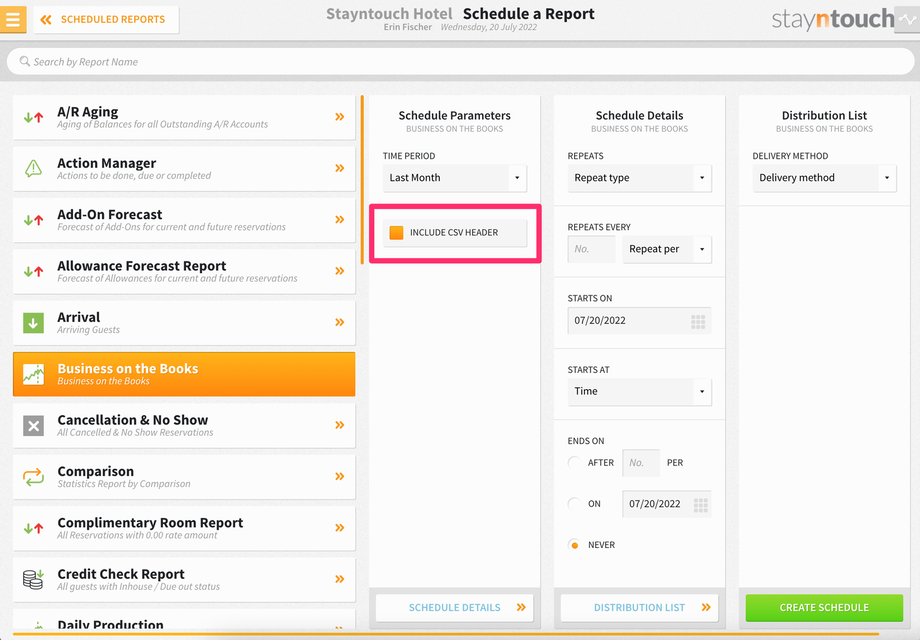
Task: Click the search magnifier icon
Action: [x=25, y=61]
